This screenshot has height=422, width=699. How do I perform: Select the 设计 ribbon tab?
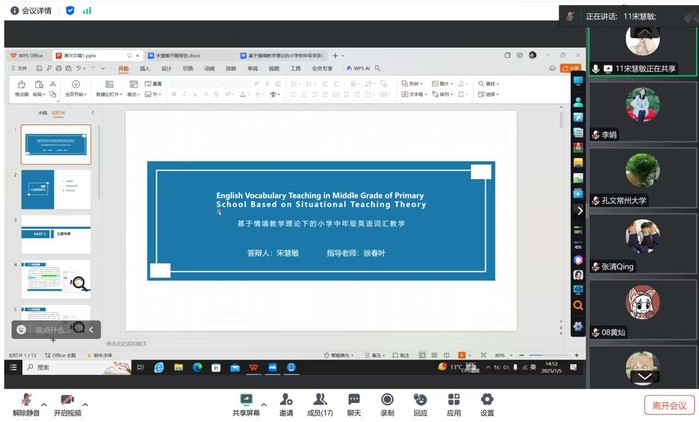tap(166, 69)
